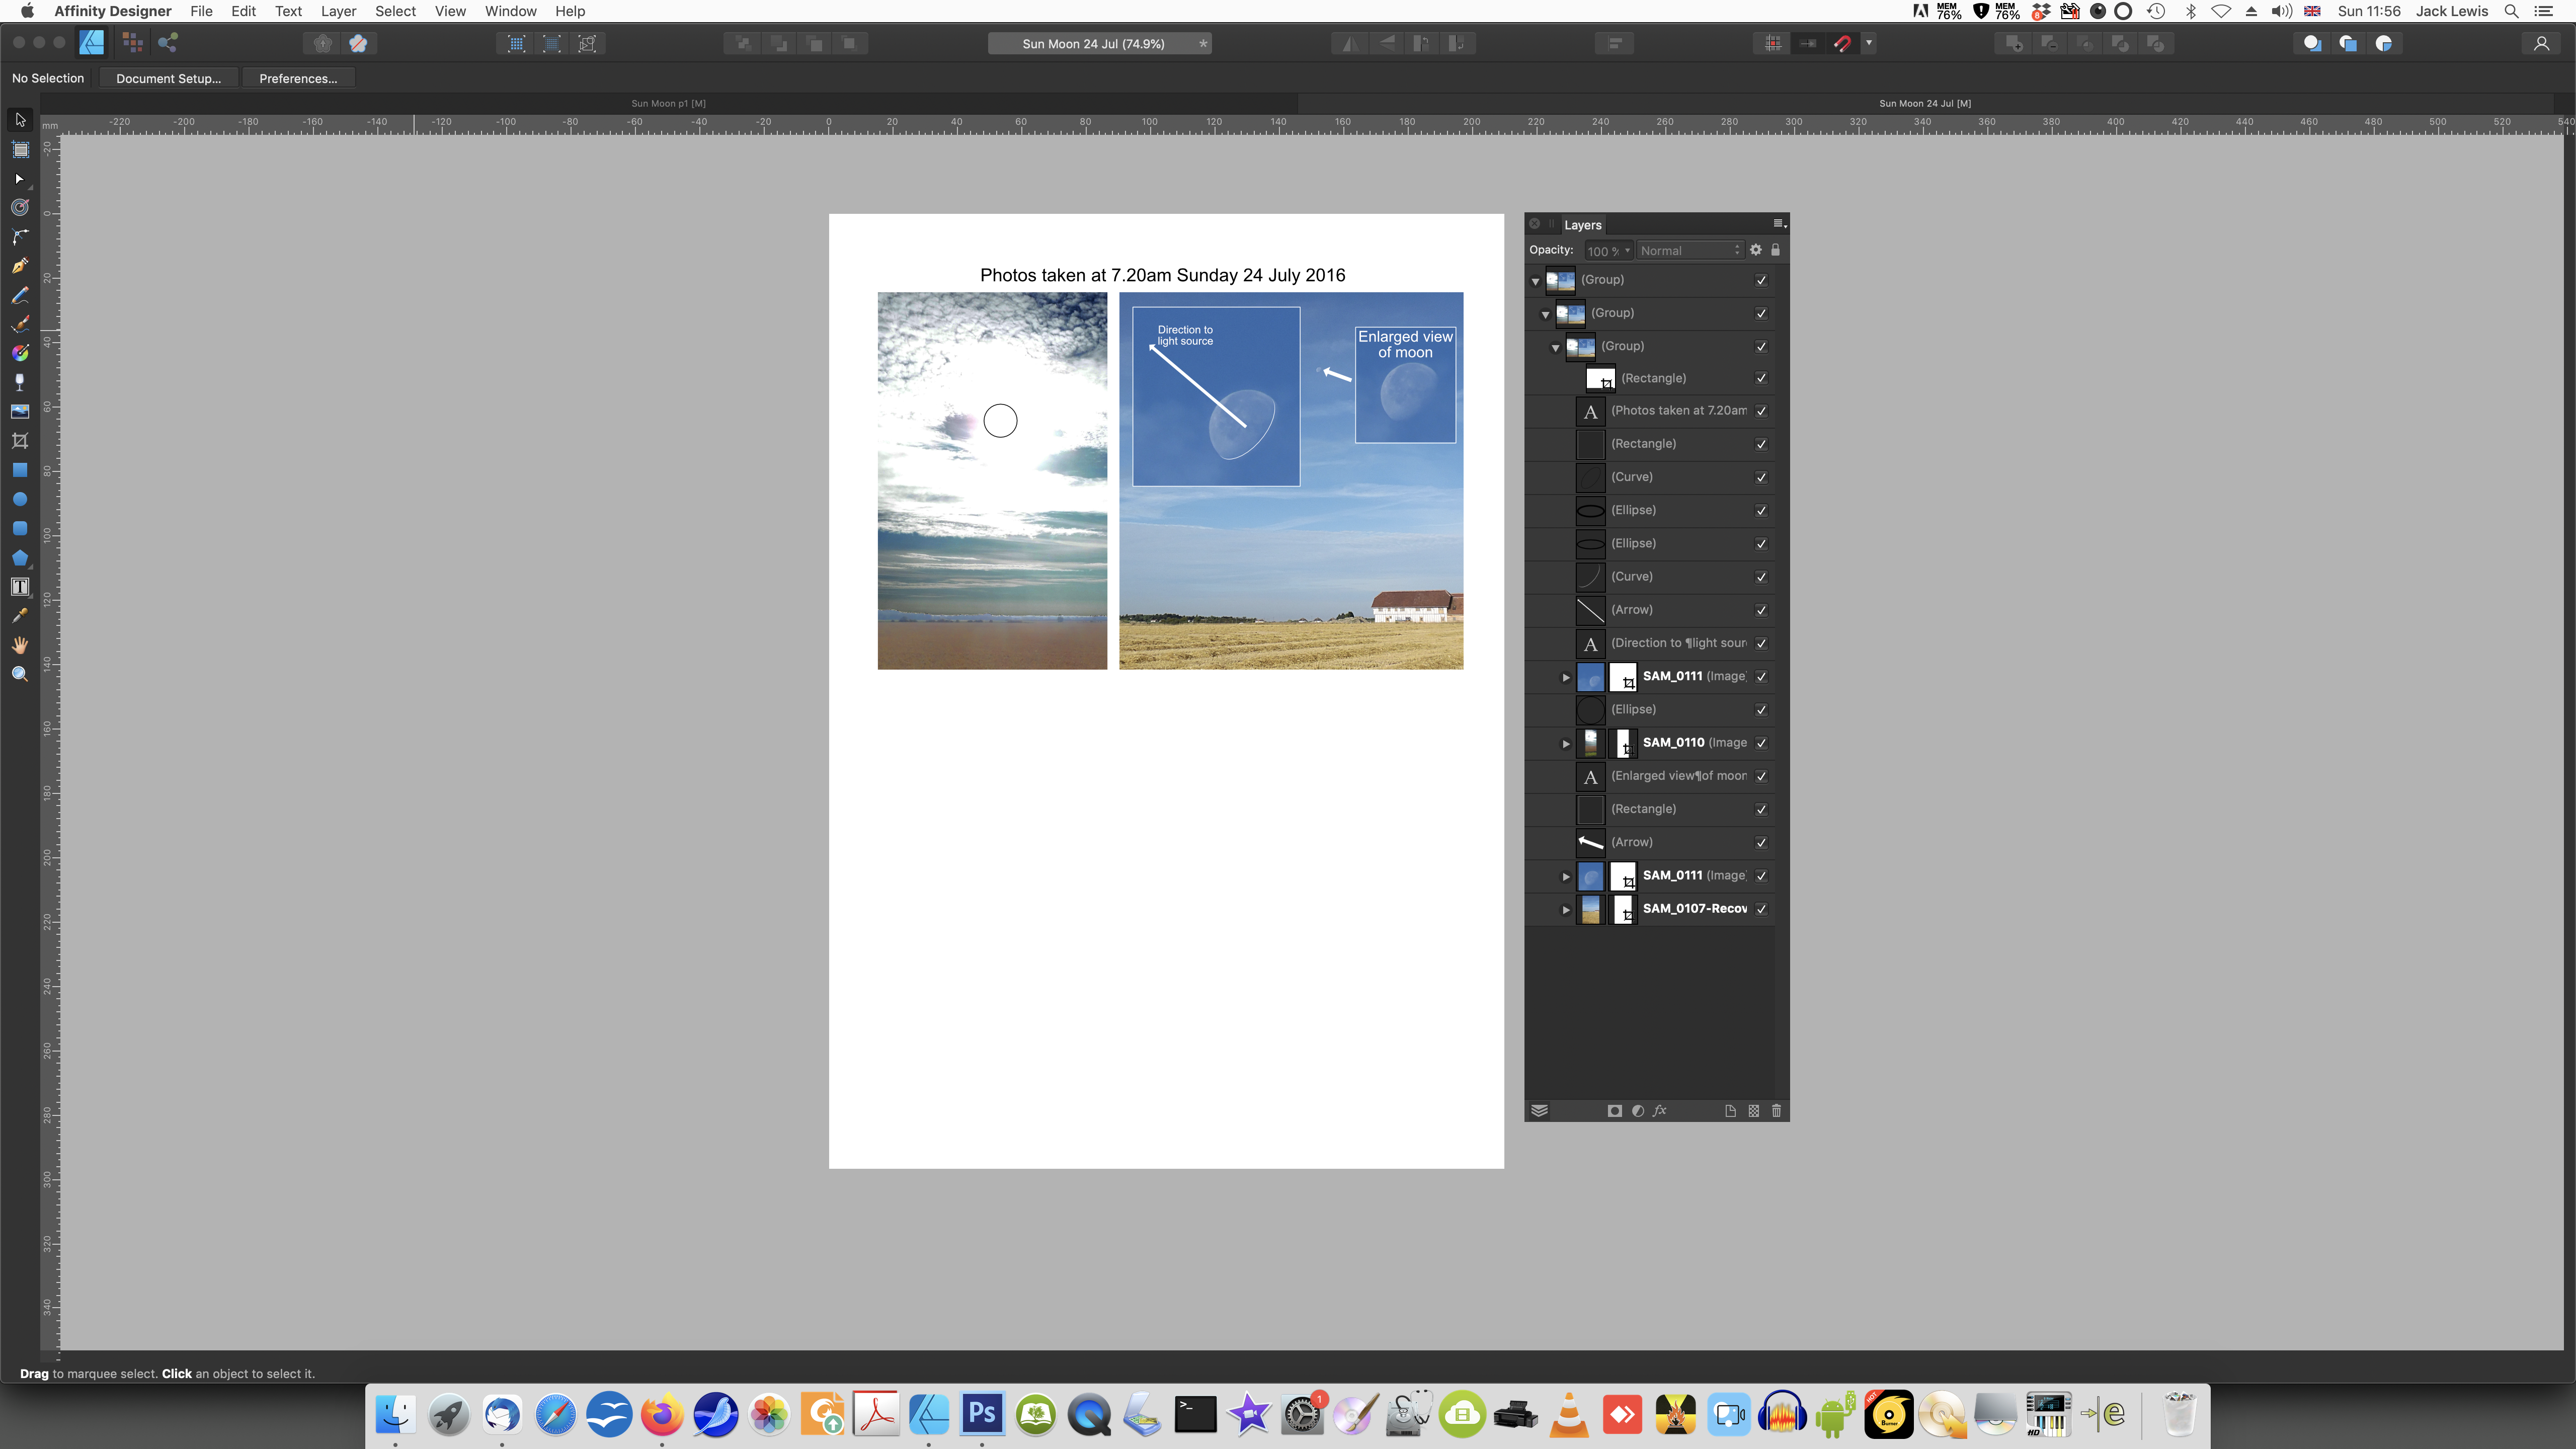The image size is (2576, 1449).
Task: Expand the SAM_0110 image layer
Action: coord(1566,743)
